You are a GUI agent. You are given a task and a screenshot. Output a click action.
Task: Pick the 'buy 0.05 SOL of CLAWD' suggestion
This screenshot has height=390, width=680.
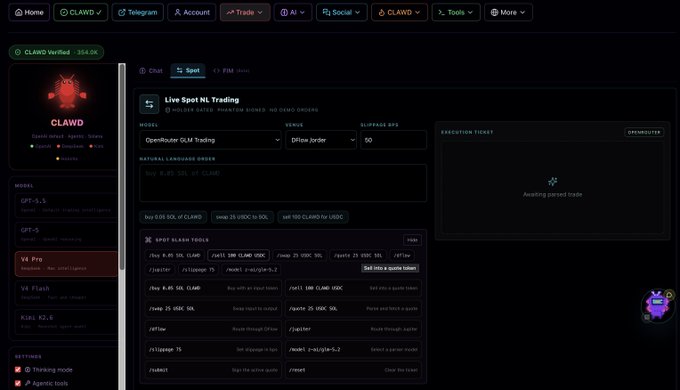173,217
